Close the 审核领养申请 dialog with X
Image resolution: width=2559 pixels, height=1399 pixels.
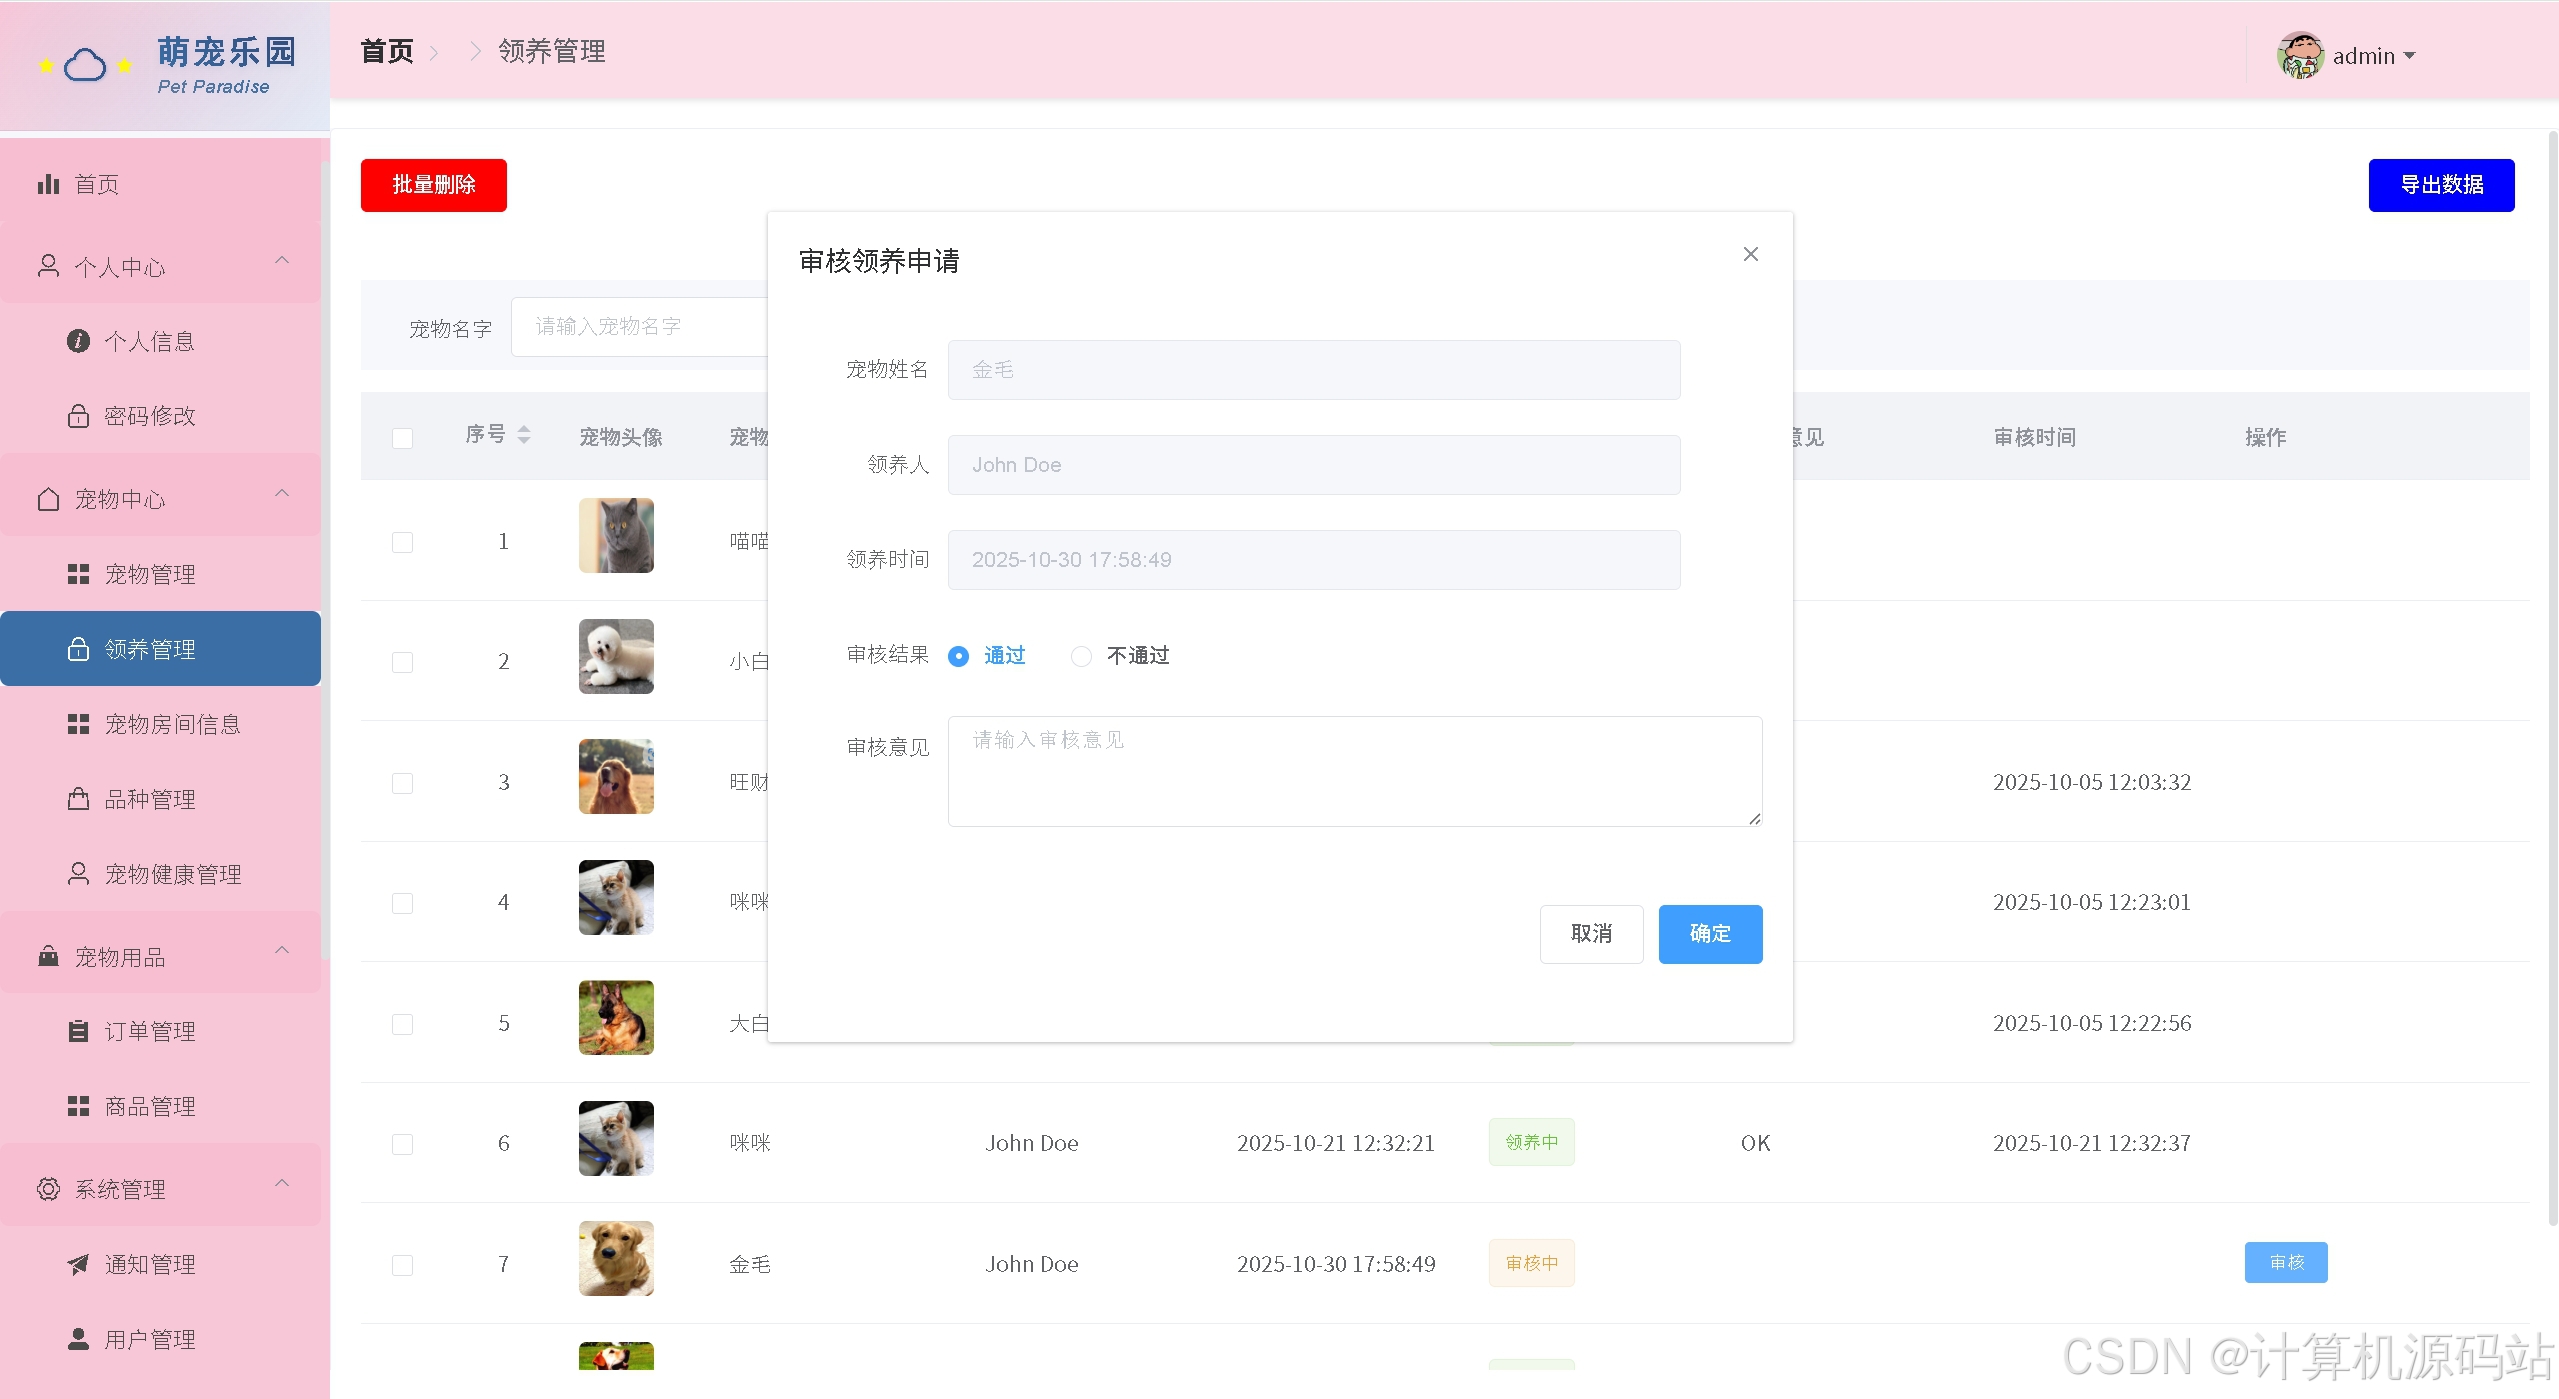(x=1750, y=254)
